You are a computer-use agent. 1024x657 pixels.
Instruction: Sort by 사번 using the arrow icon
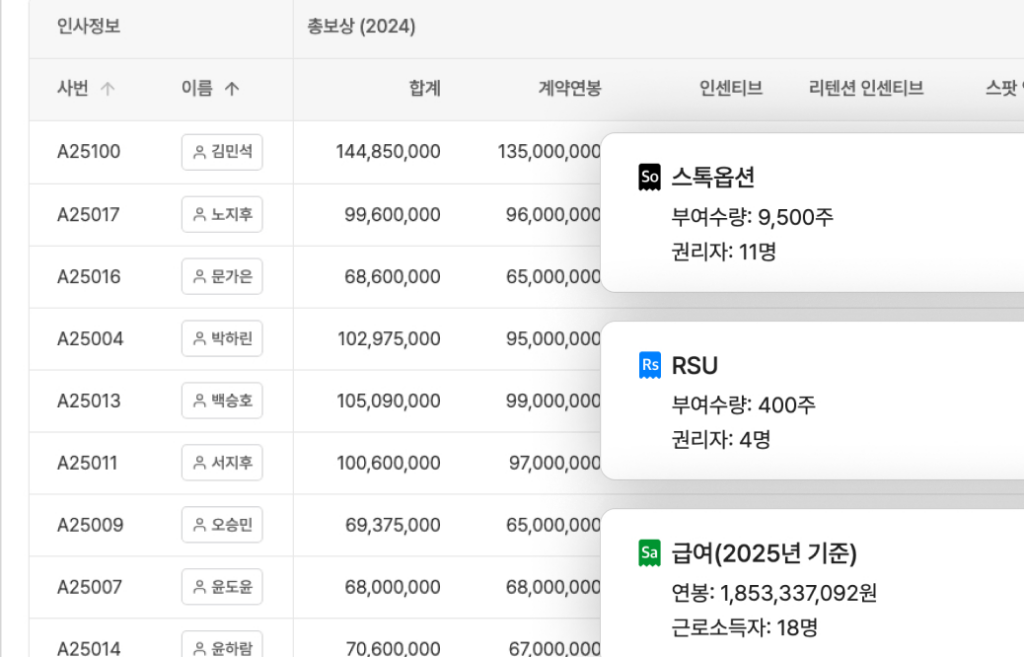[x=108, y=89]
